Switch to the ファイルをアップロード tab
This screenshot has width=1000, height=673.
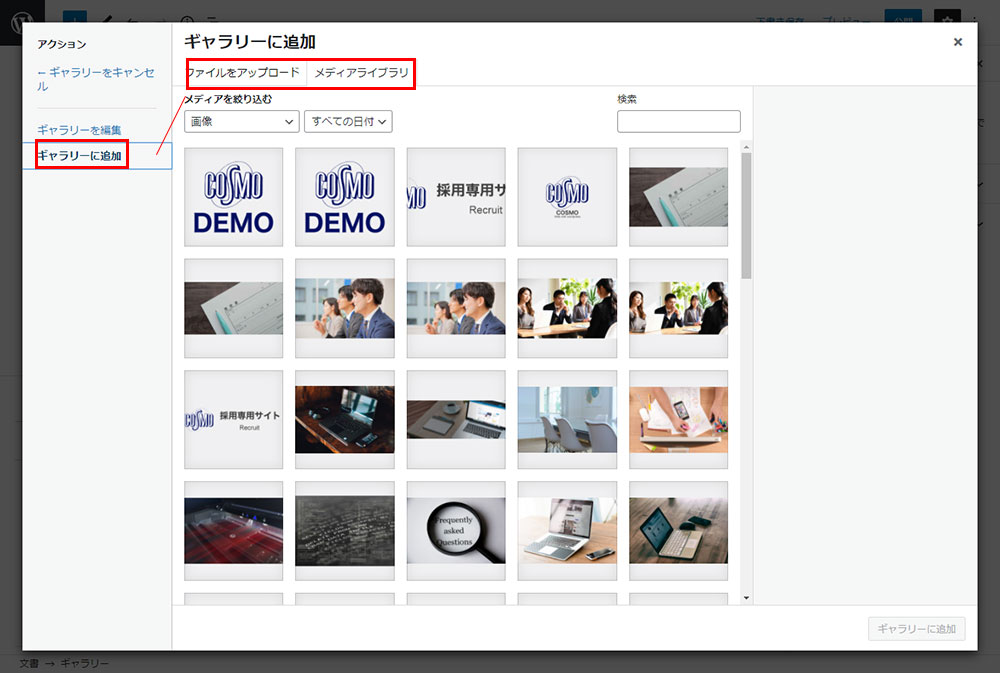[x=243, y=73]
